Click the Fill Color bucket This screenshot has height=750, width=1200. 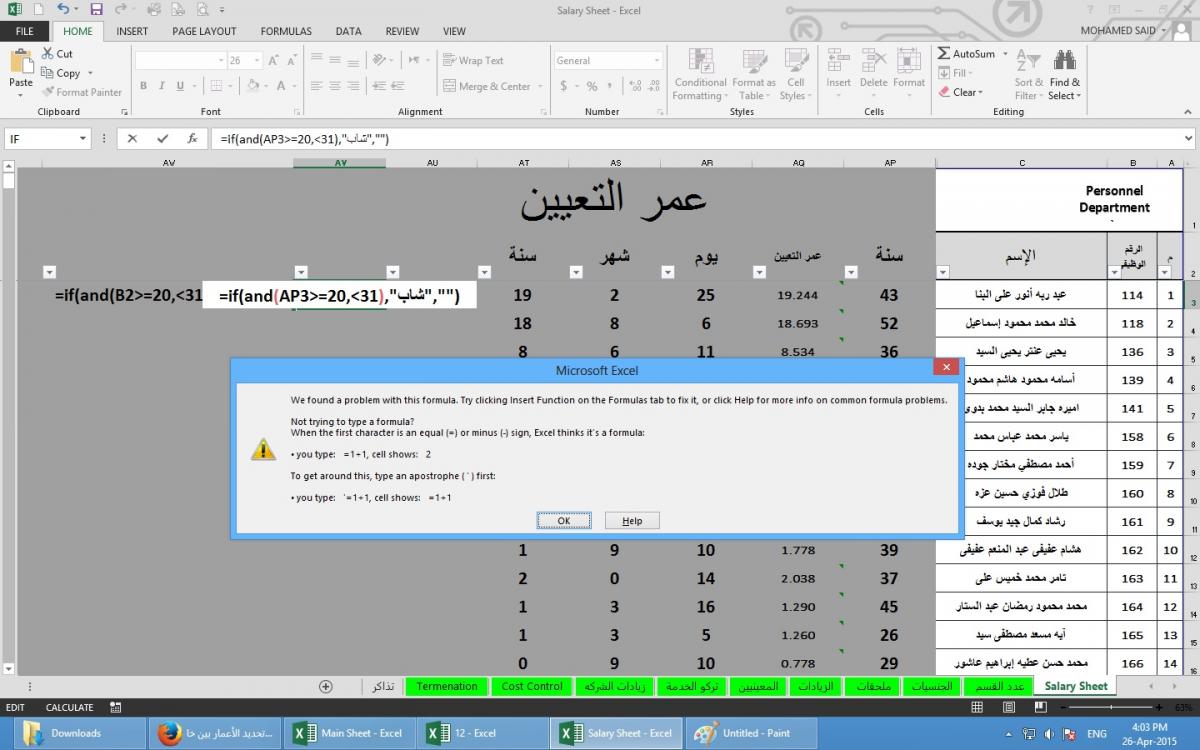255,86
